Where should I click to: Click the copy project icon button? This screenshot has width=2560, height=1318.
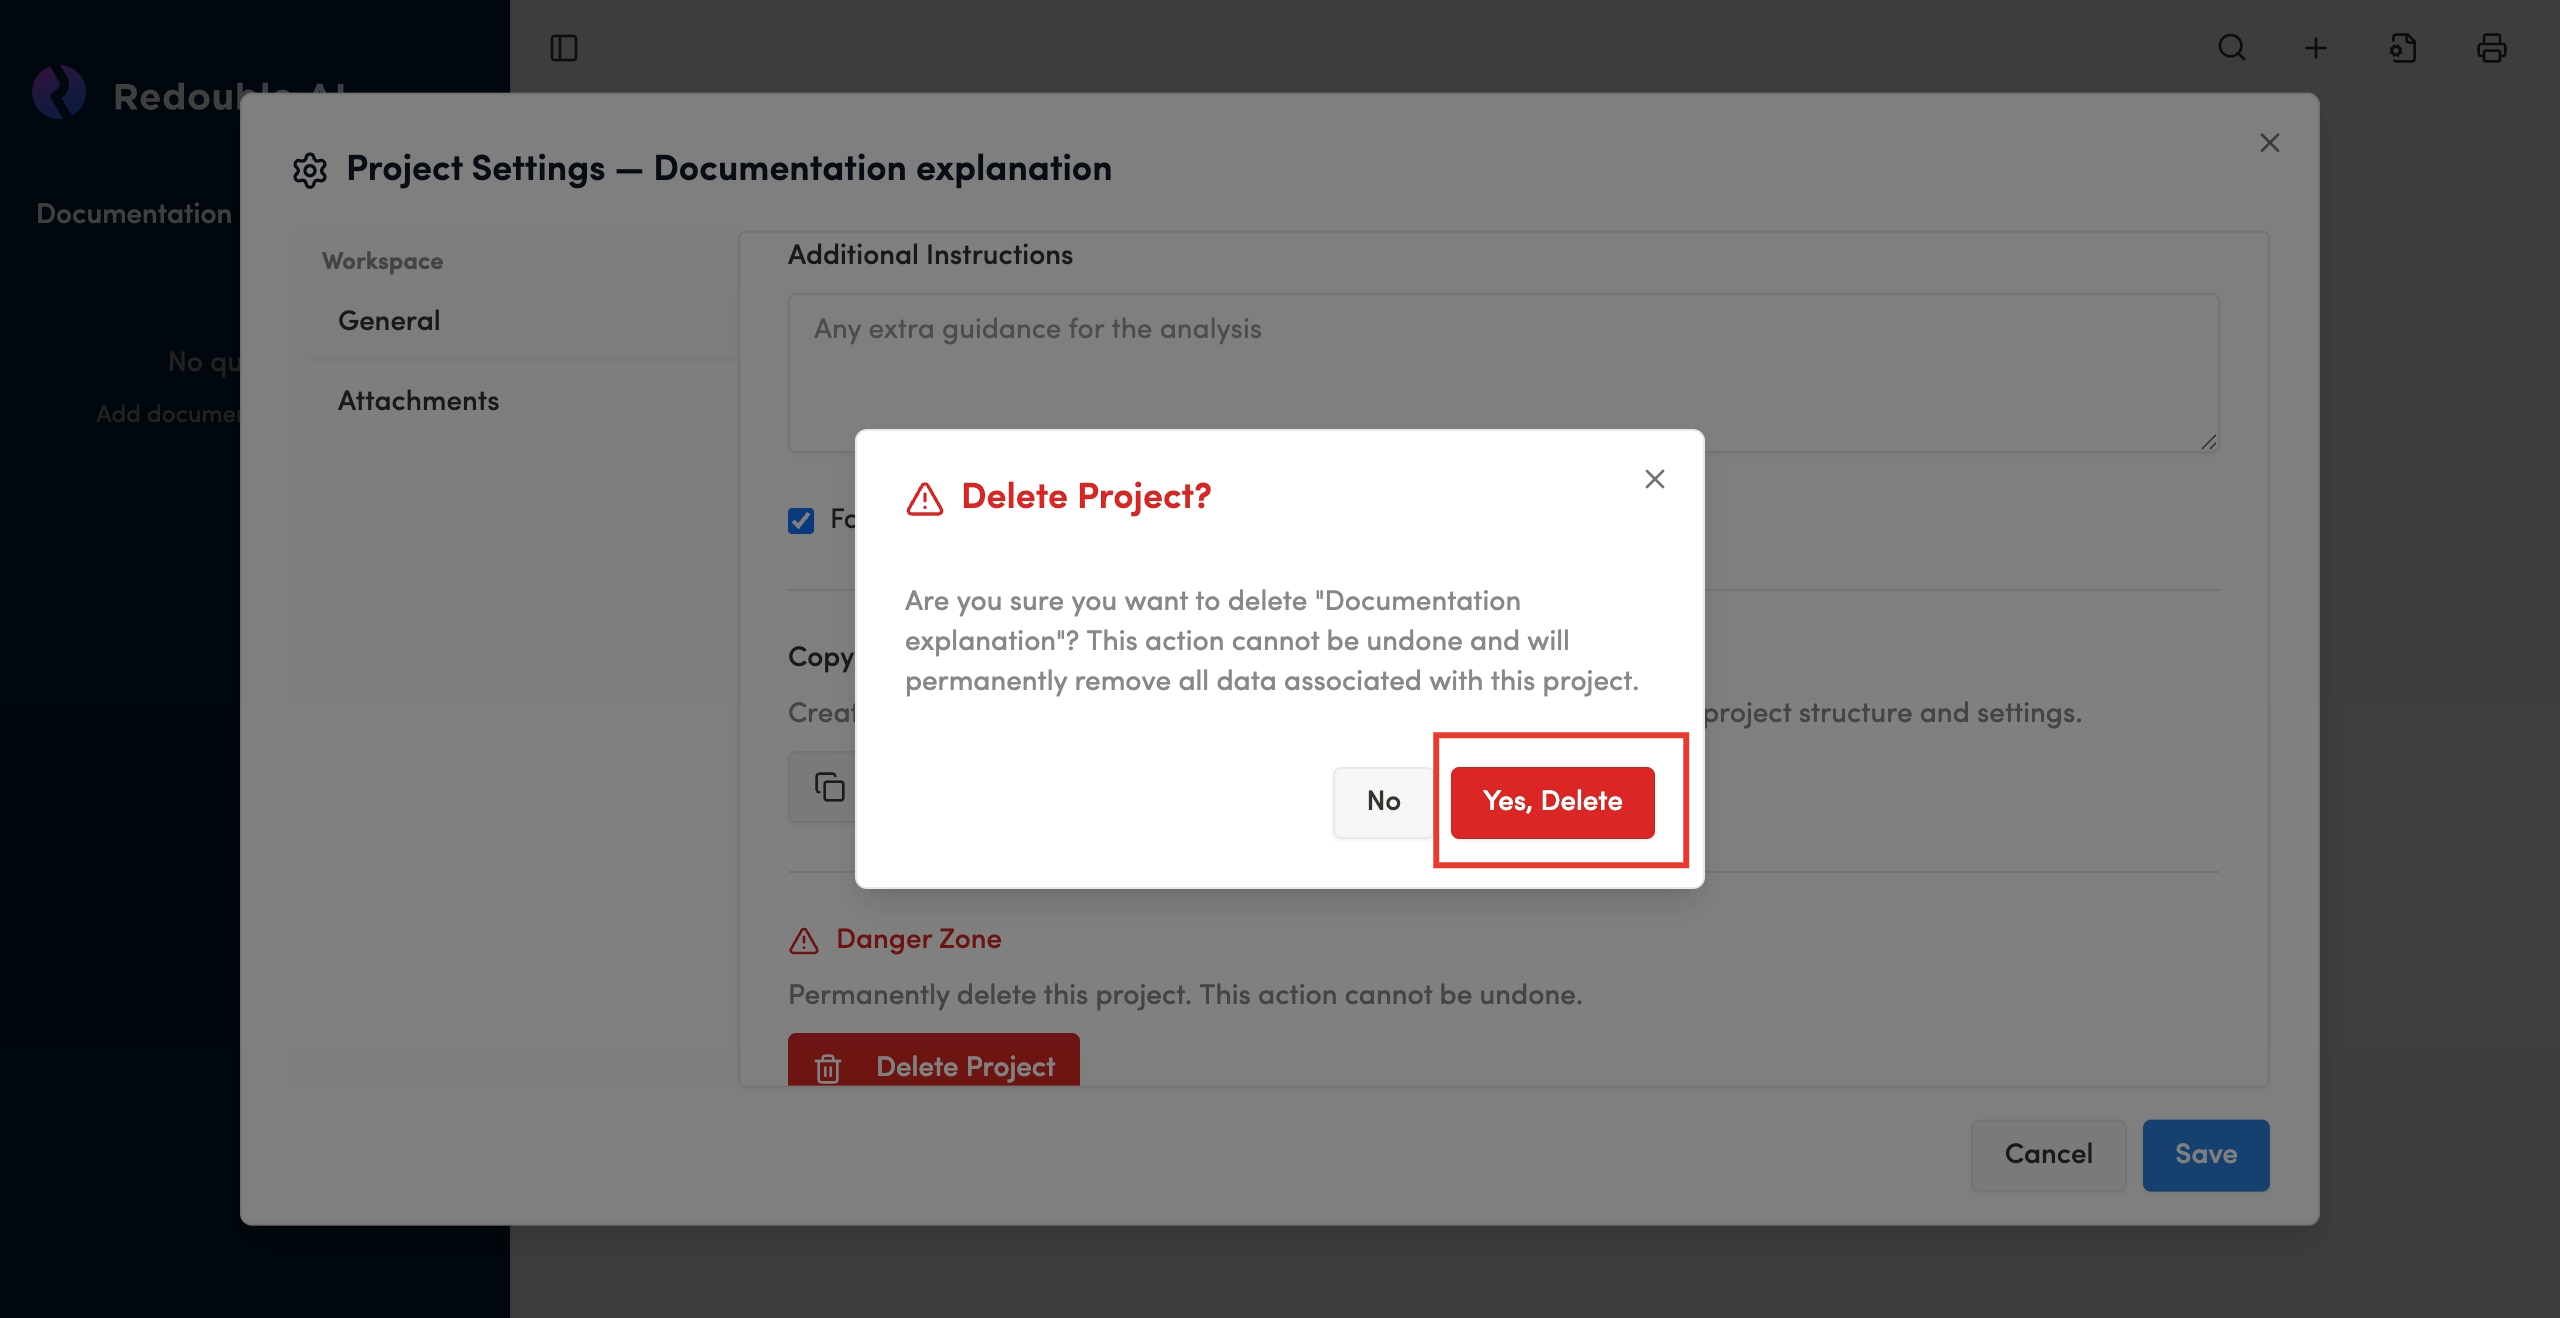pos(828,787)
